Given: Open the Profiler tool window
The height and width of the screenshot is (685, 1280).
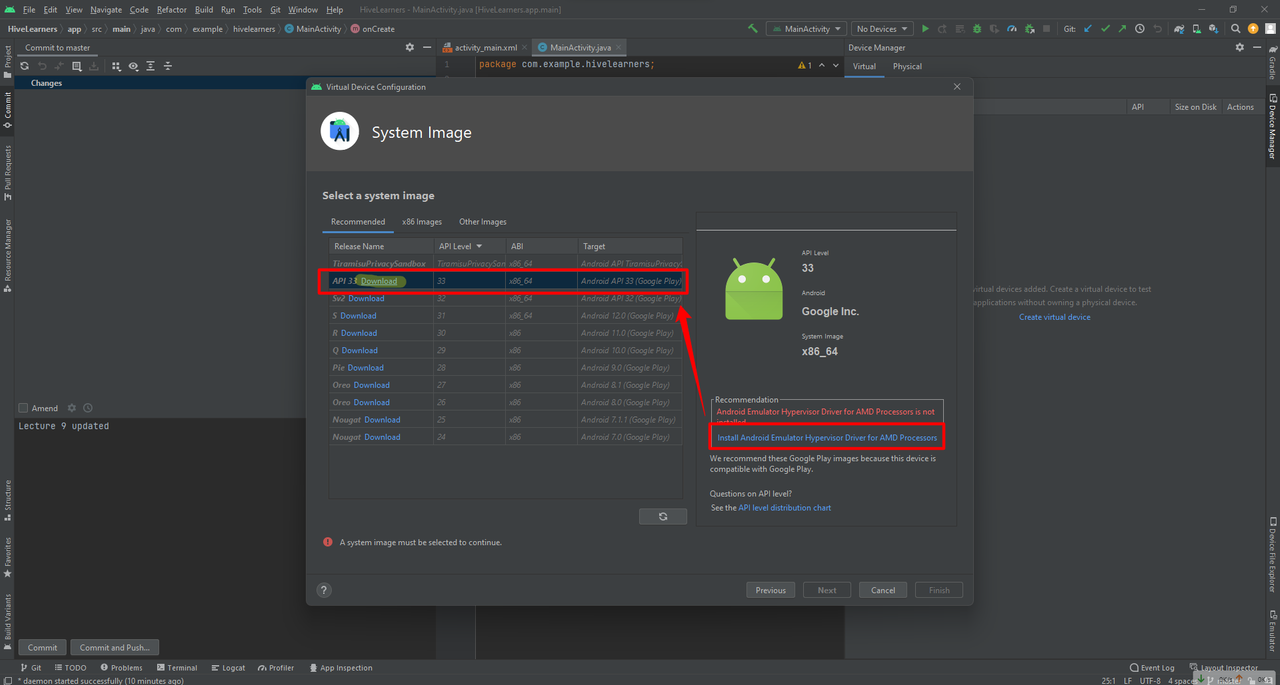Looking at the screenshot, I should point(275,668).
